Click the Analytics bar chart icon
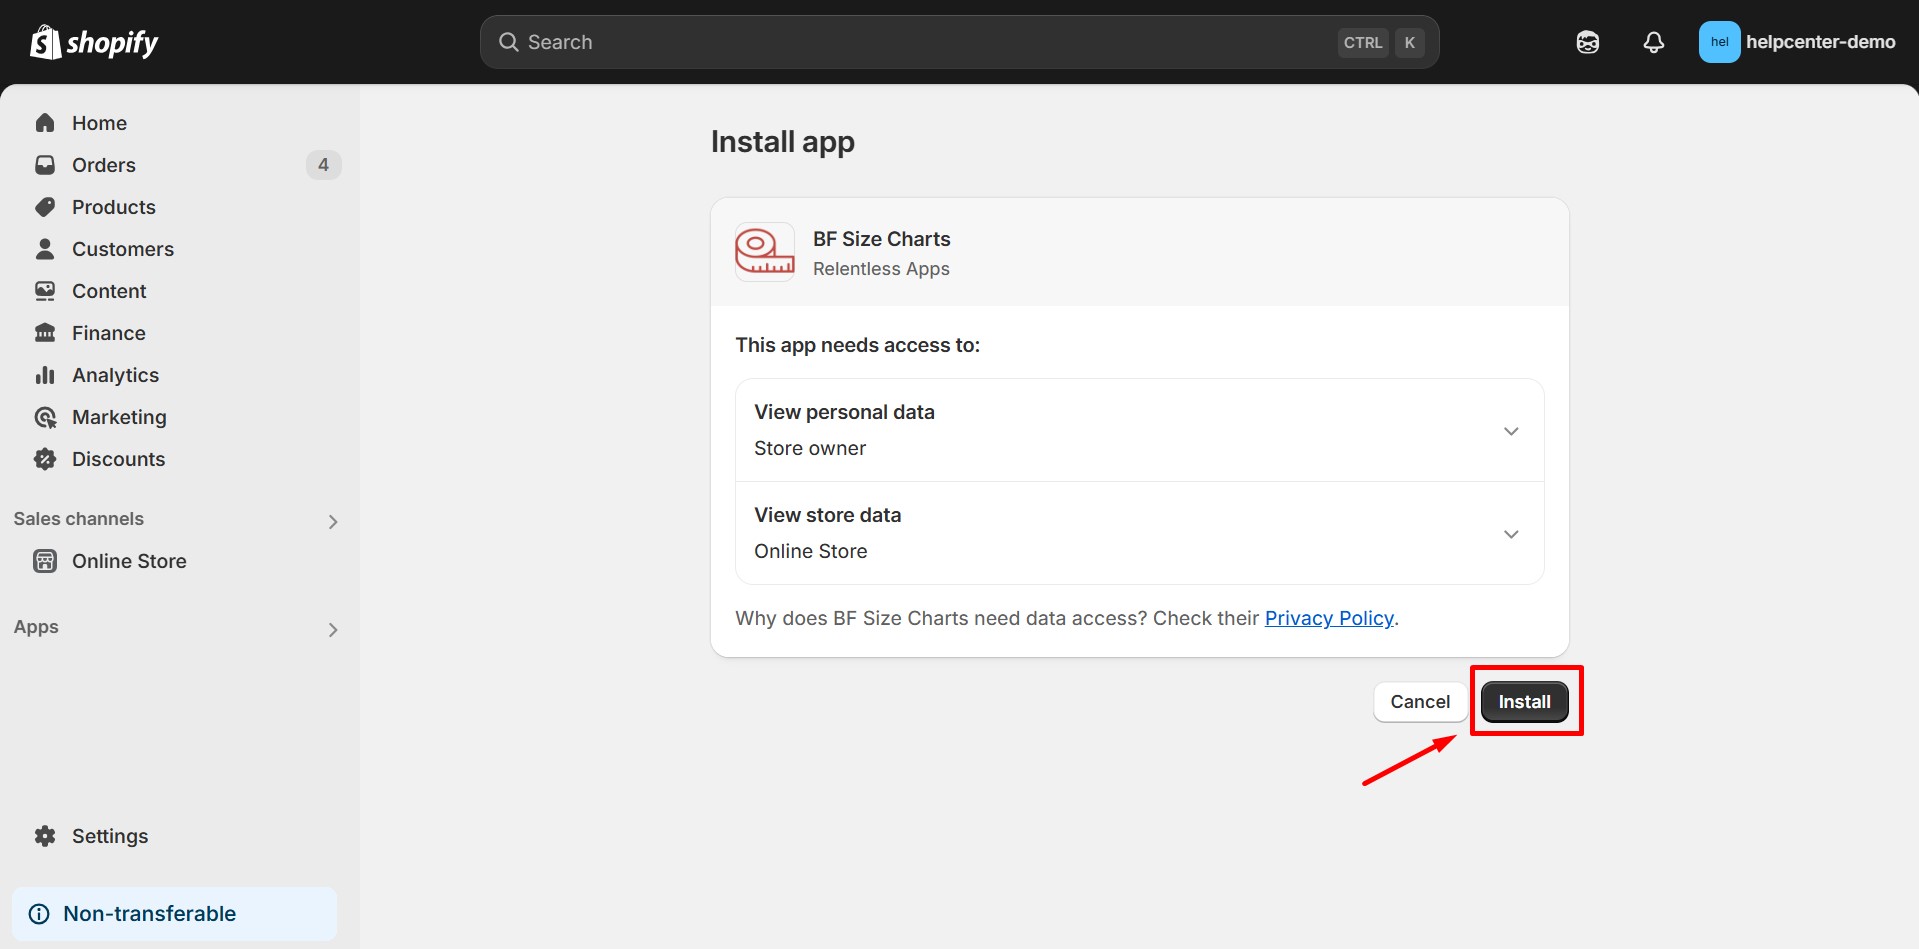This screenshot has width=1919, height=949. click(x=45, y=375)
